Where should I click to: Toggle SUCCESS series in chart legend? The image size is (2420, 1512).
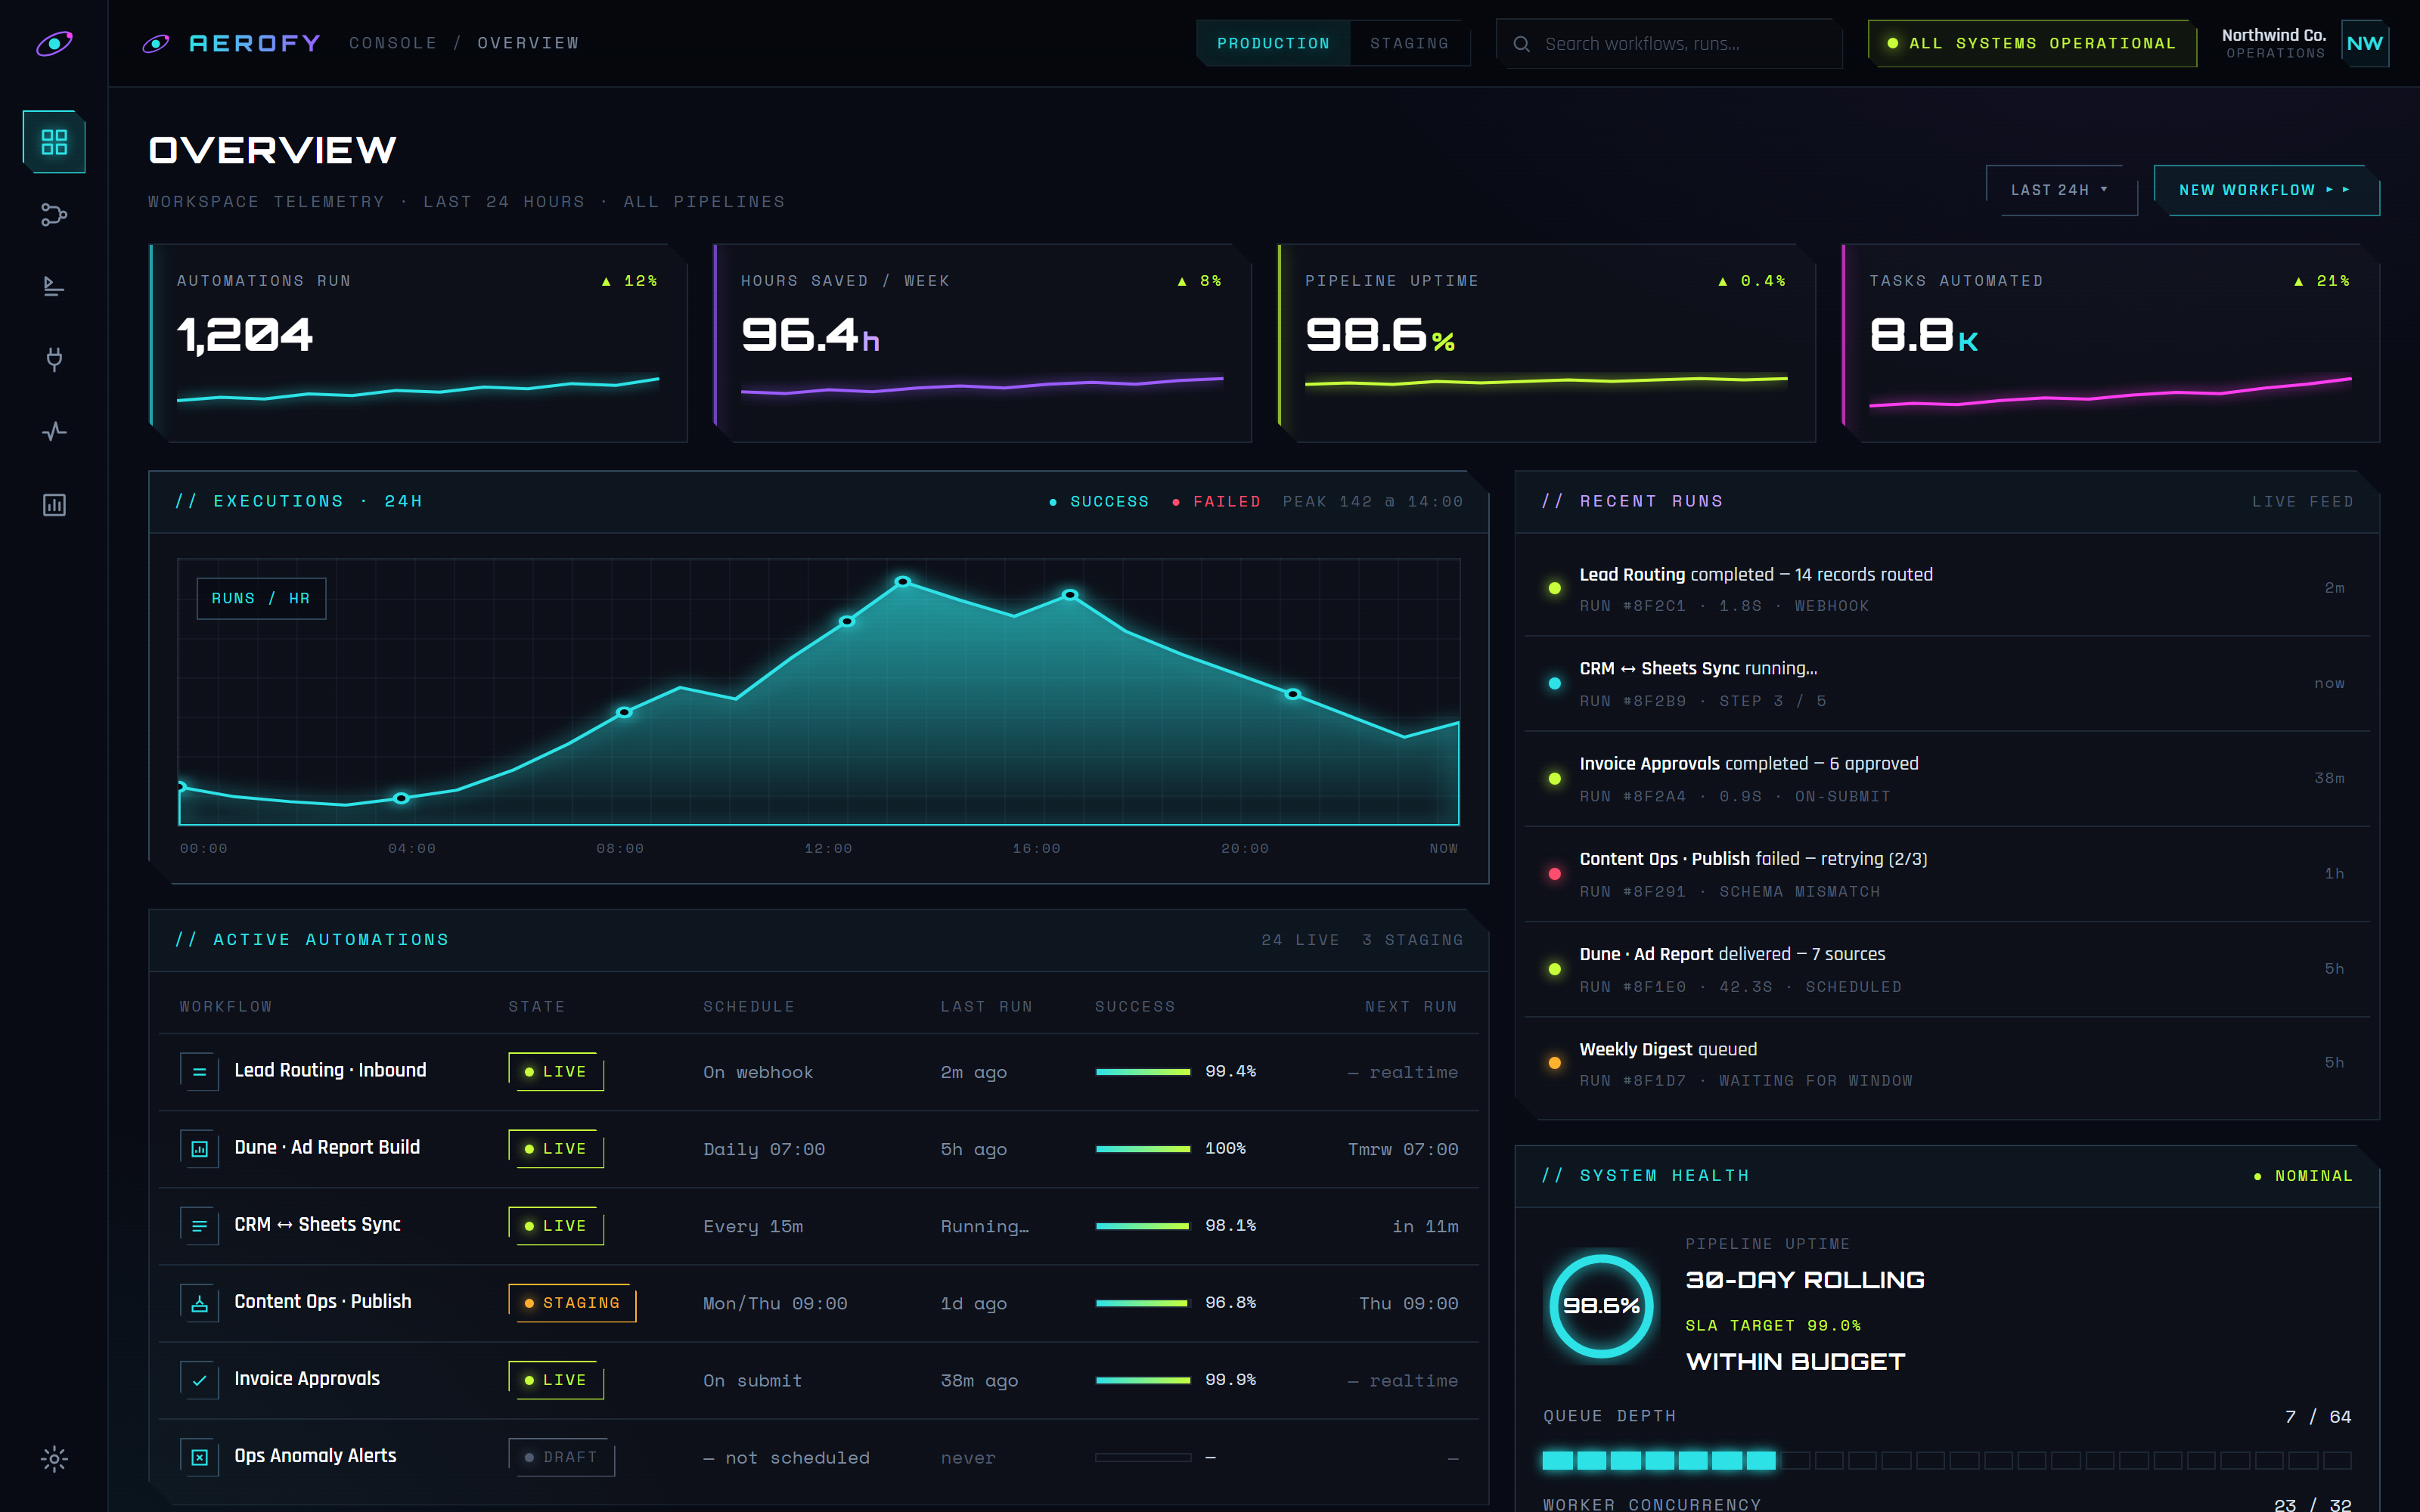[1098, 501]
